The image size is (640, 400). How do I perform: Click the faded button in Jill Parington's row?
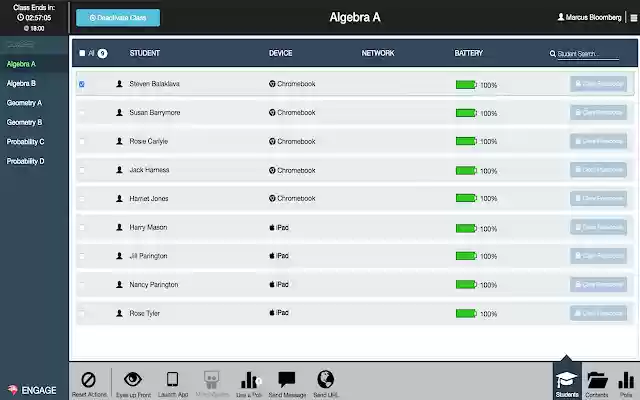tap(598, 256)
